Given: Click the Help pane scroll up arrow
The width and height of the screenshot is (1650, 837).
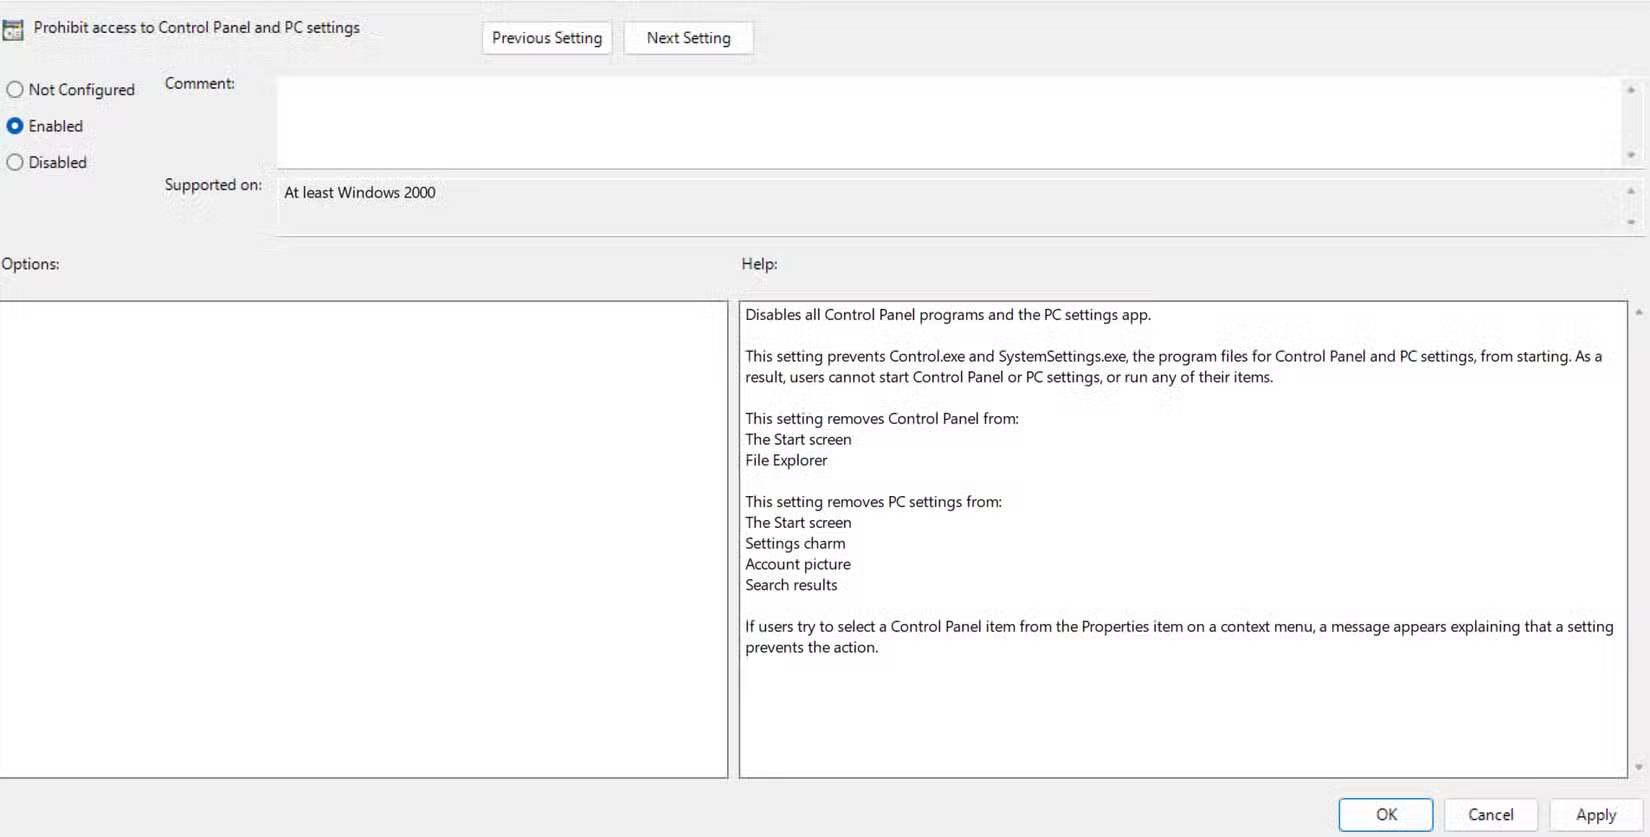Looking at the screenshot, I should 1639,313.
